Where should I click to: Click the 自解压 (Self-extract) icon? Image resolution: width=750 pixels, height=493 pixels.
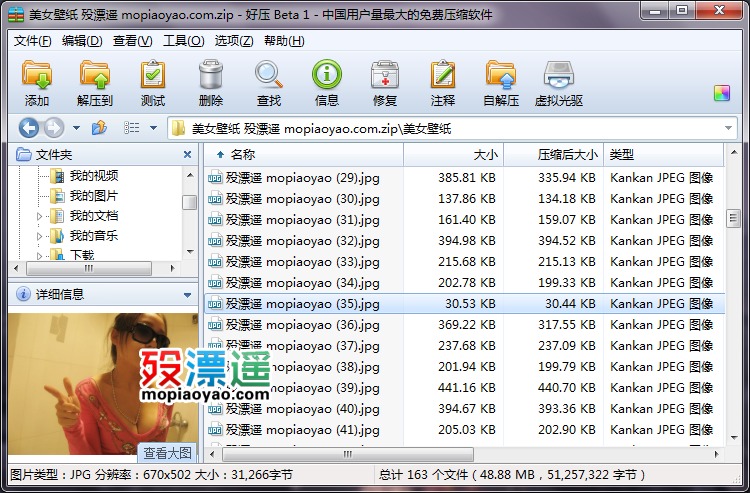(501, 82)
